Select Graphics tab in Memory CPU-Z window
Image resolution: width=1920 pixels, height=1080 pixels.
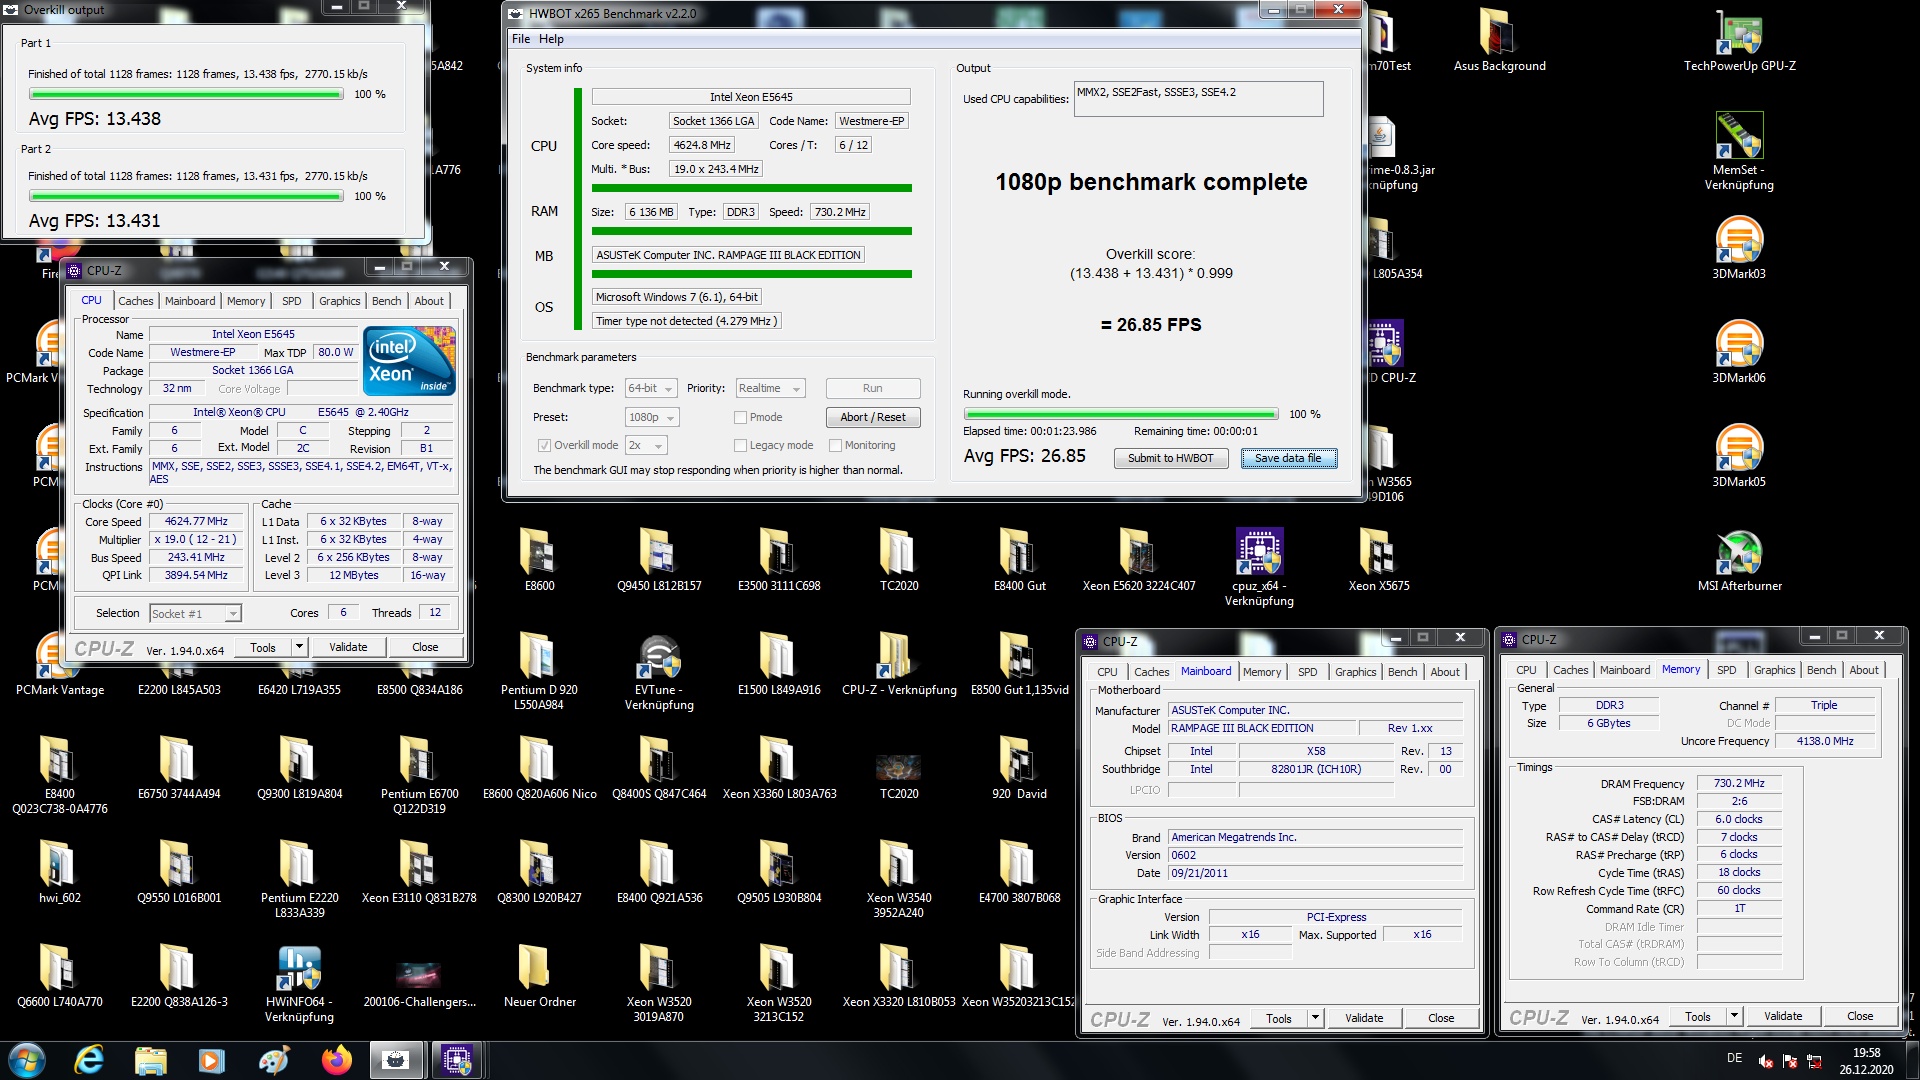[1774, 670]
